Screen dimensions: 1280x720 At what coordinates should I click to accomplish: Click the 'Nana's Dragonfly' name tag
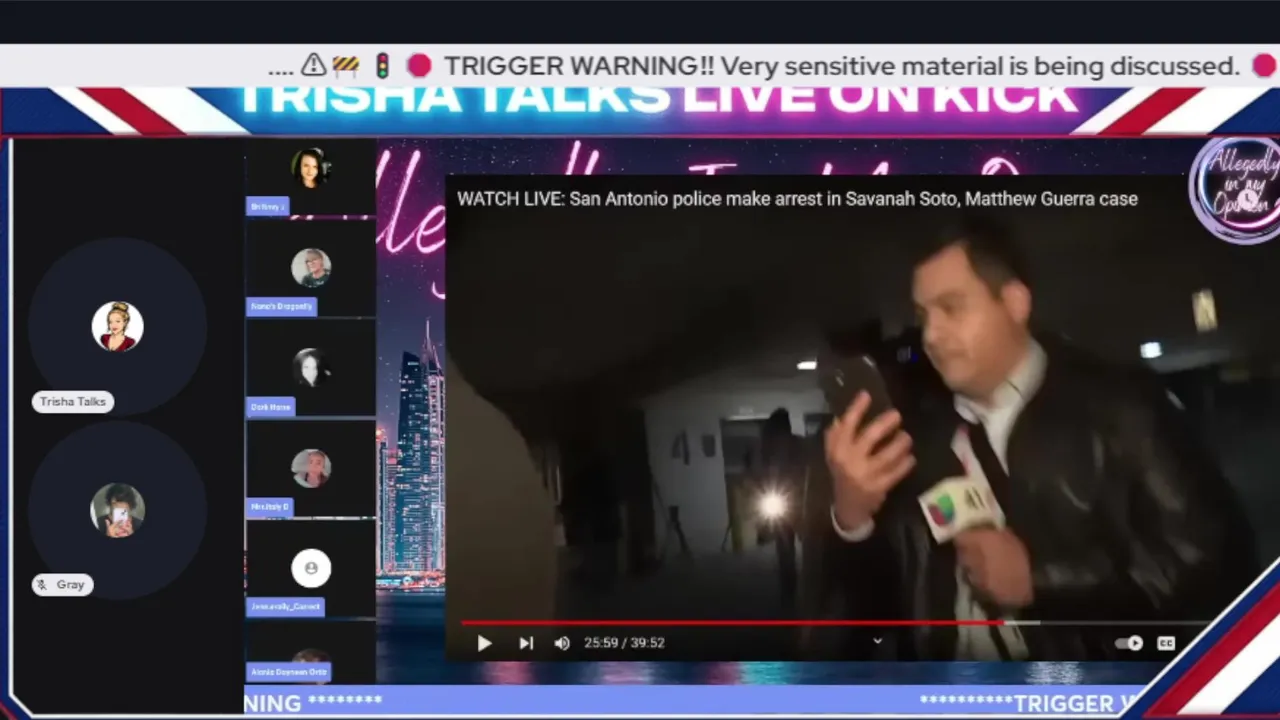point(282,306)
